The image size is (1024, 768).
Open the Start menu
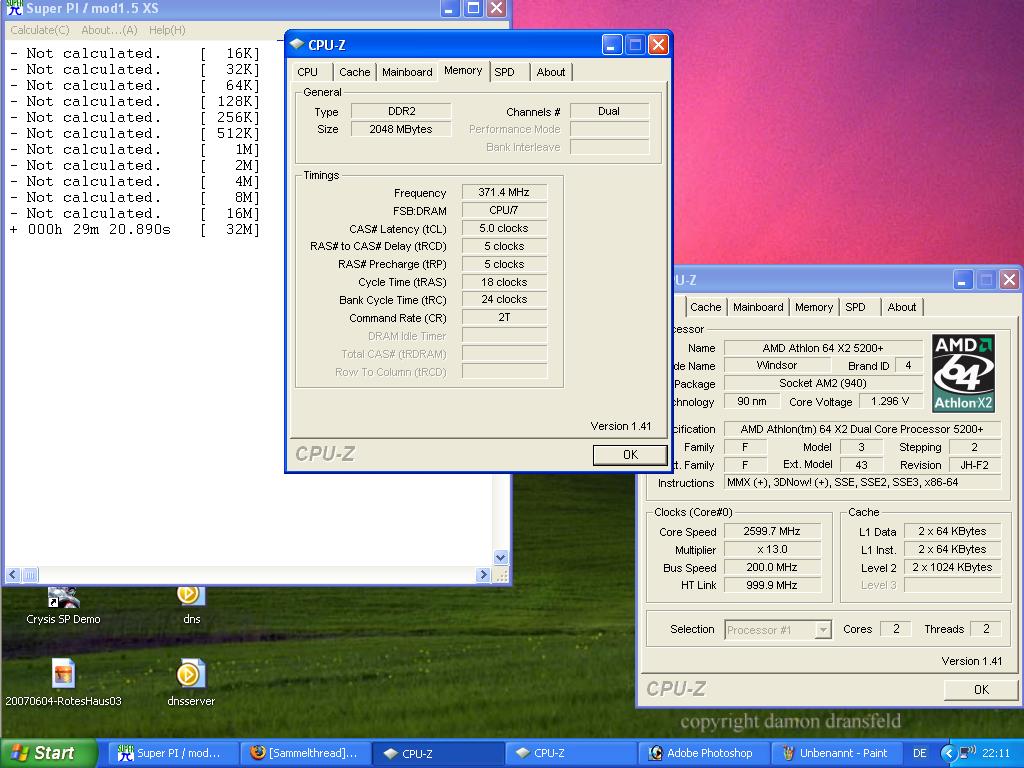[48, 753]
